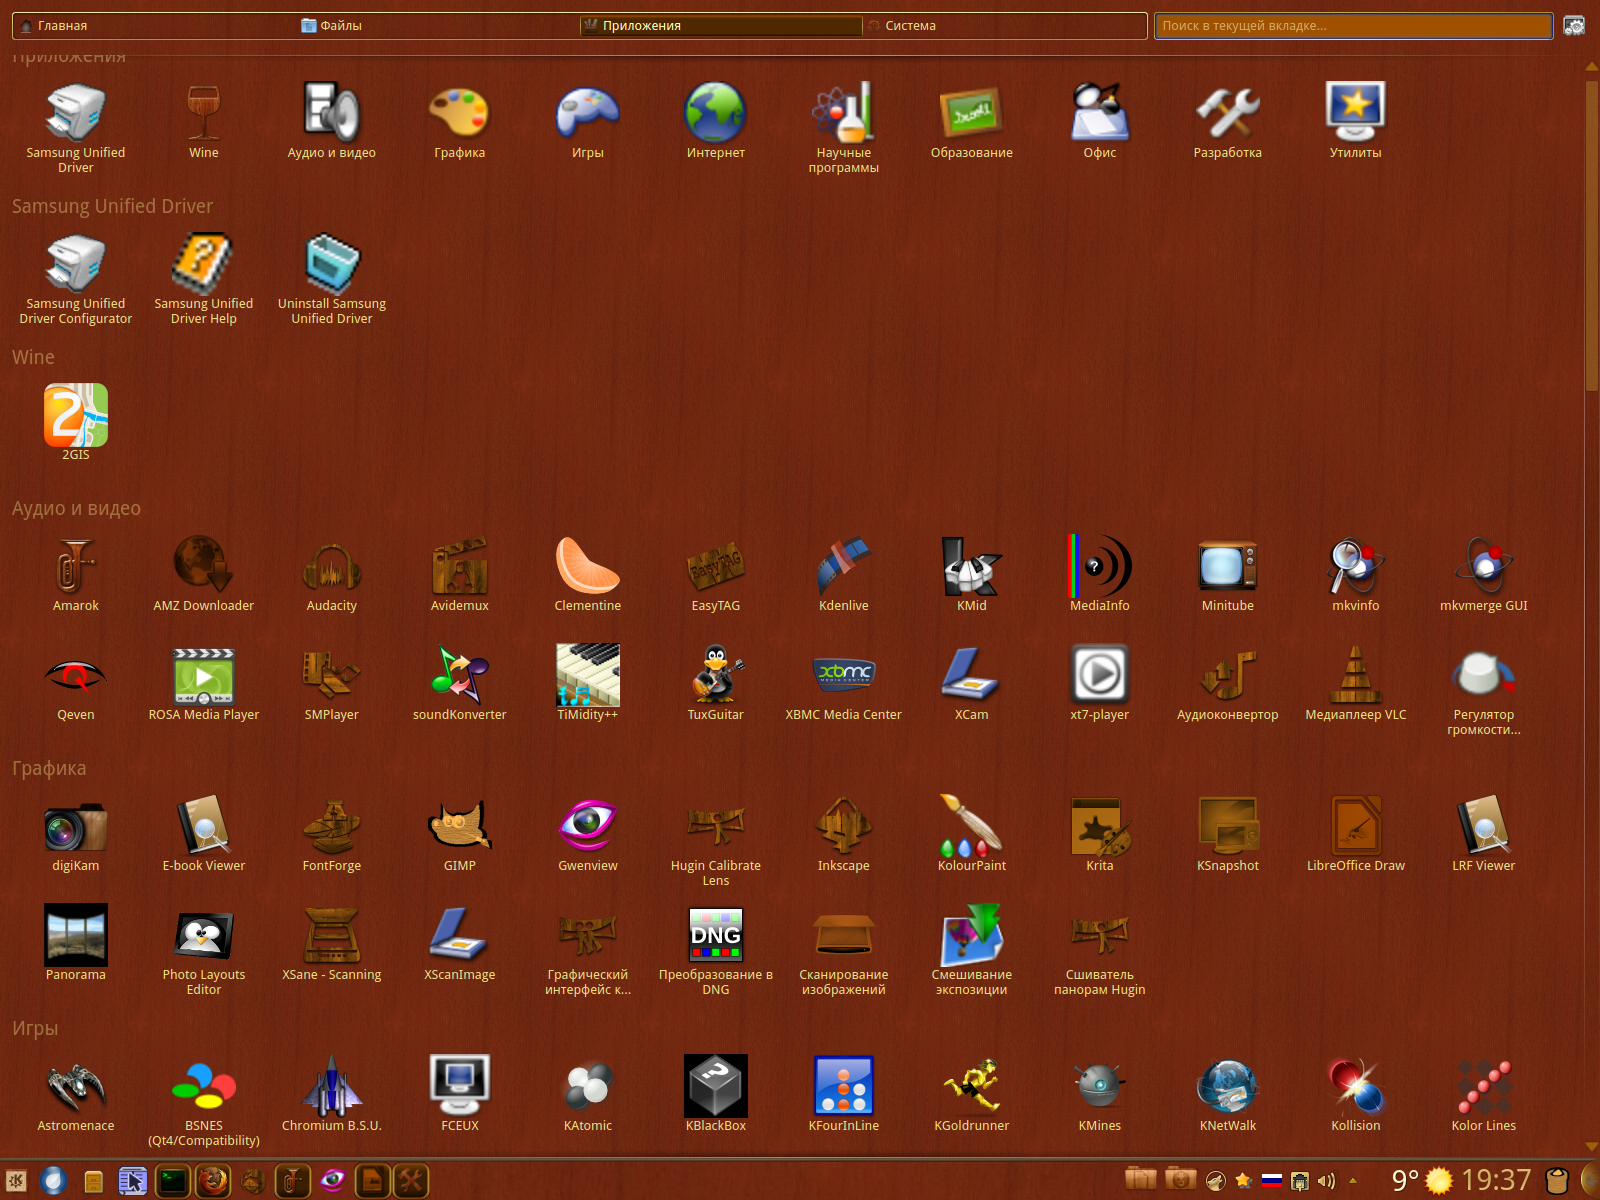Open GIMP image editor
The height and width of the screenshot is (1200, 1600).
point(460,835)
